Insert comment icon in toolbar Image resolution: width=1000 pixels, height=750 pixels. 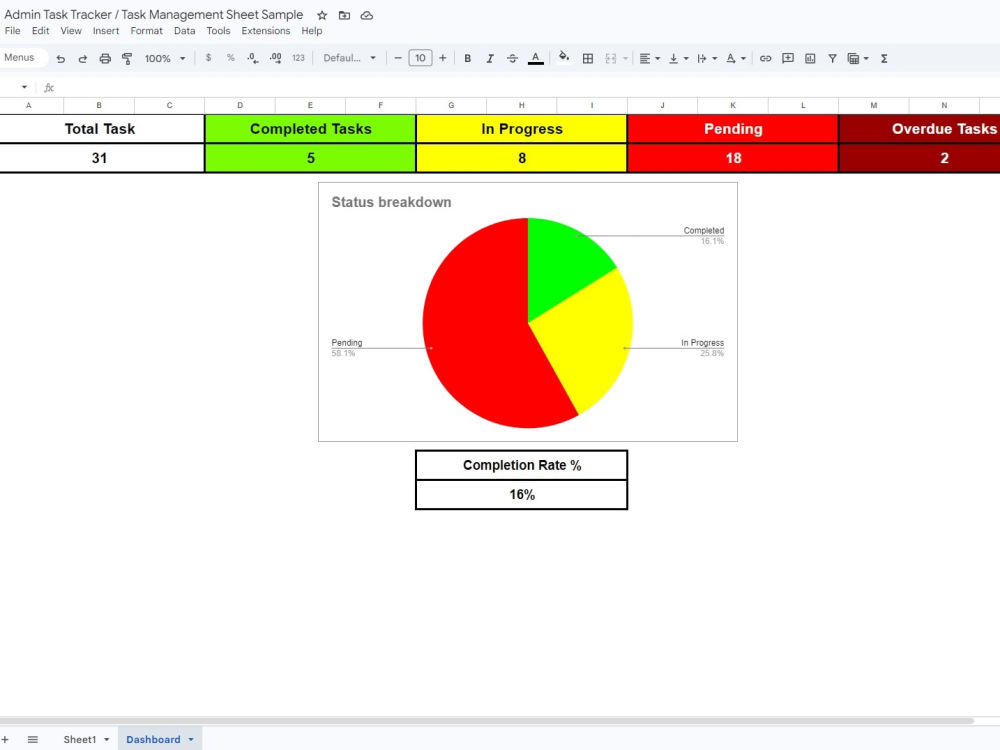[x=788, y=58]
